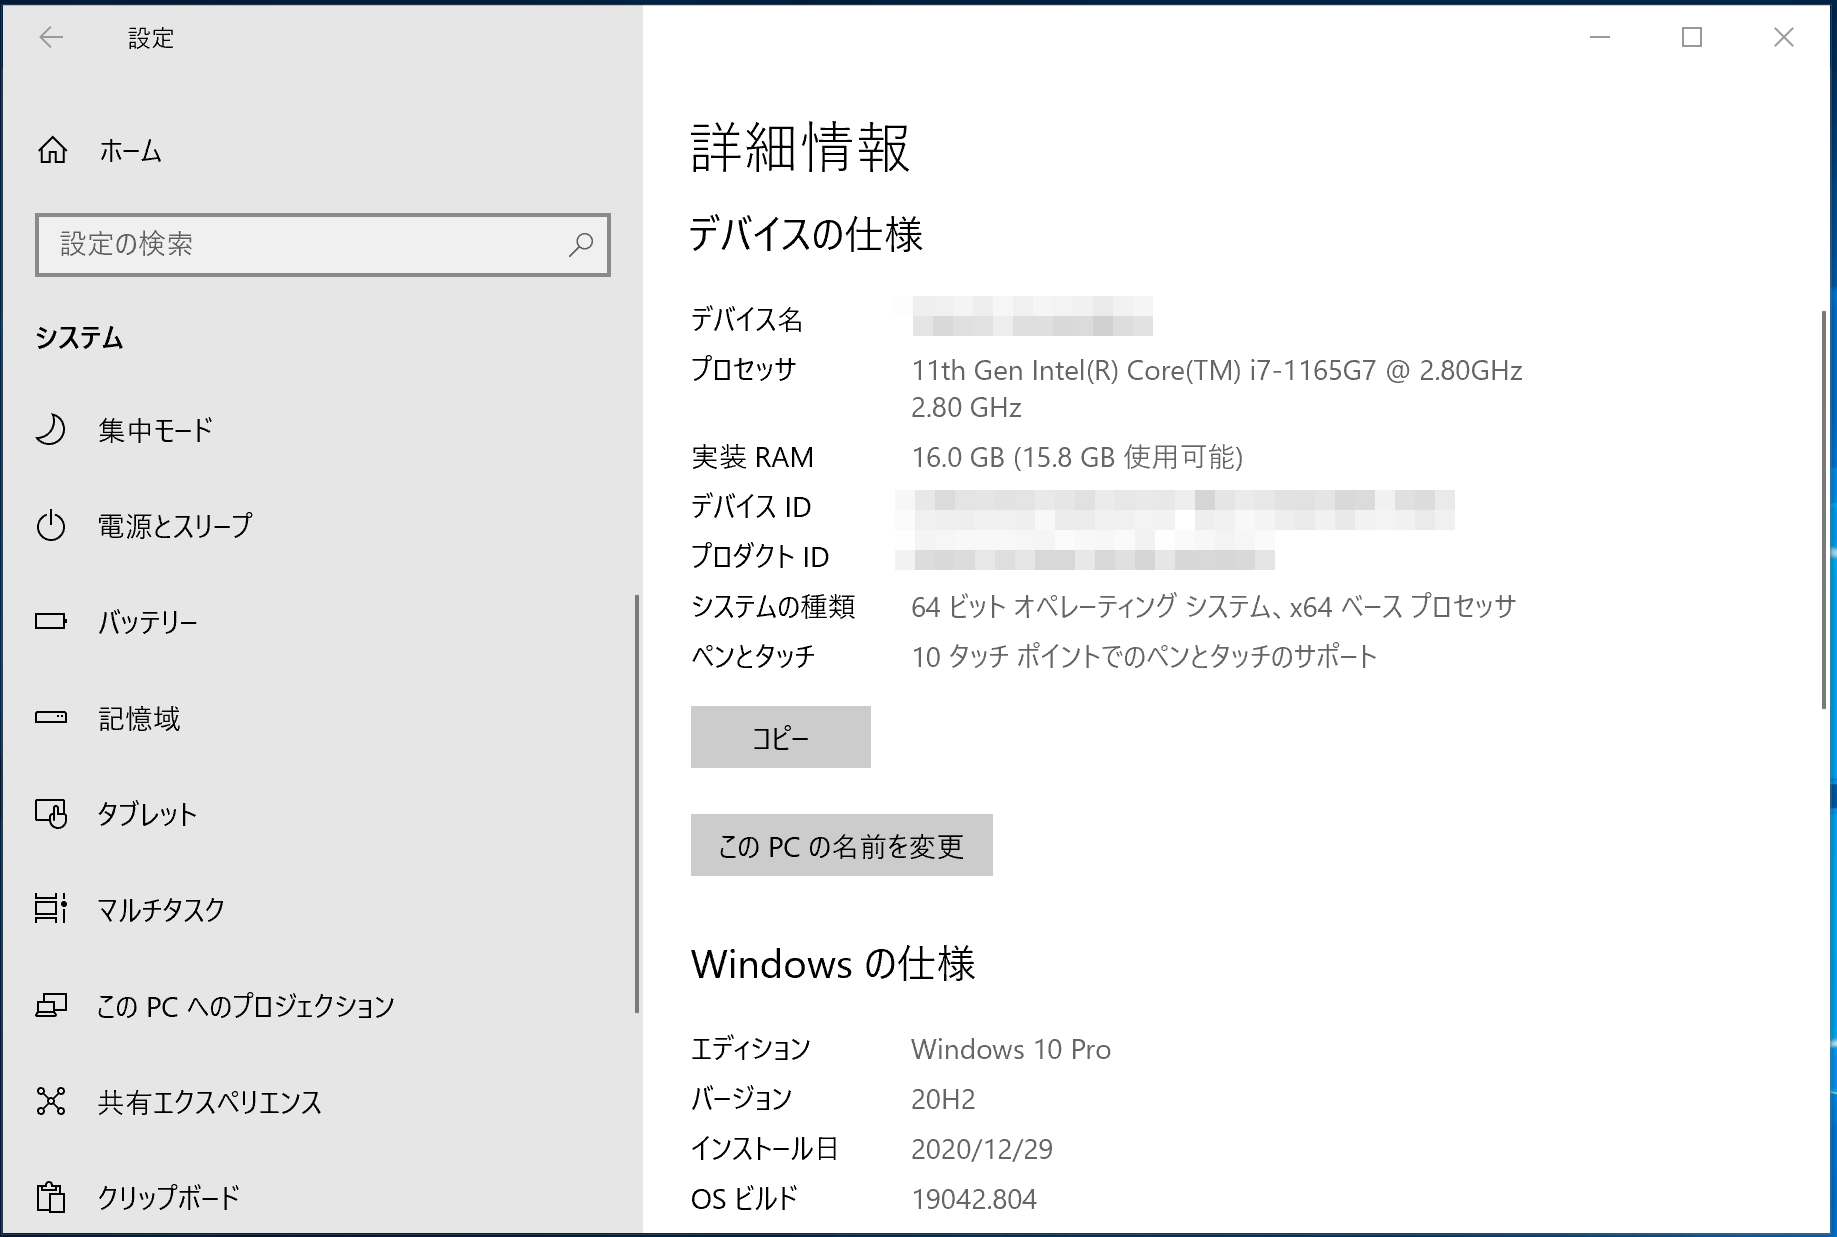Click the デバイス ID label
Image resolution: width=1837 pixels, height=1237 pixels.
point(751,507)
